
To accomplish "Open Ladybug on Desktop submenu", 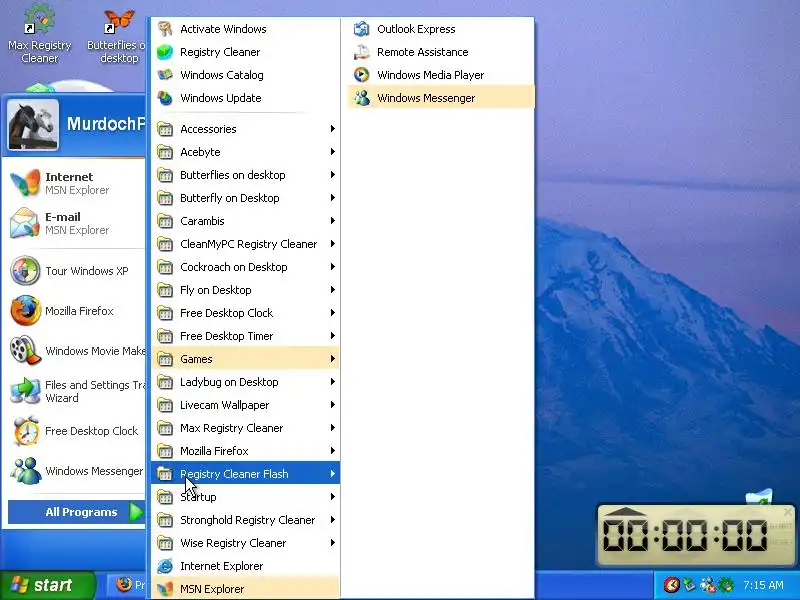I will (x=245, y=382).
